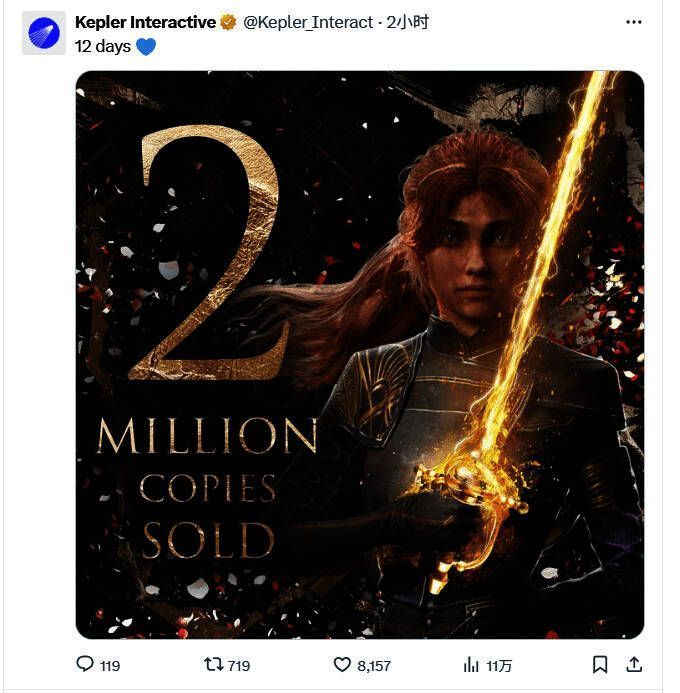Click the 8,157 likes count

pyautogui.click(x=374, y=665)
